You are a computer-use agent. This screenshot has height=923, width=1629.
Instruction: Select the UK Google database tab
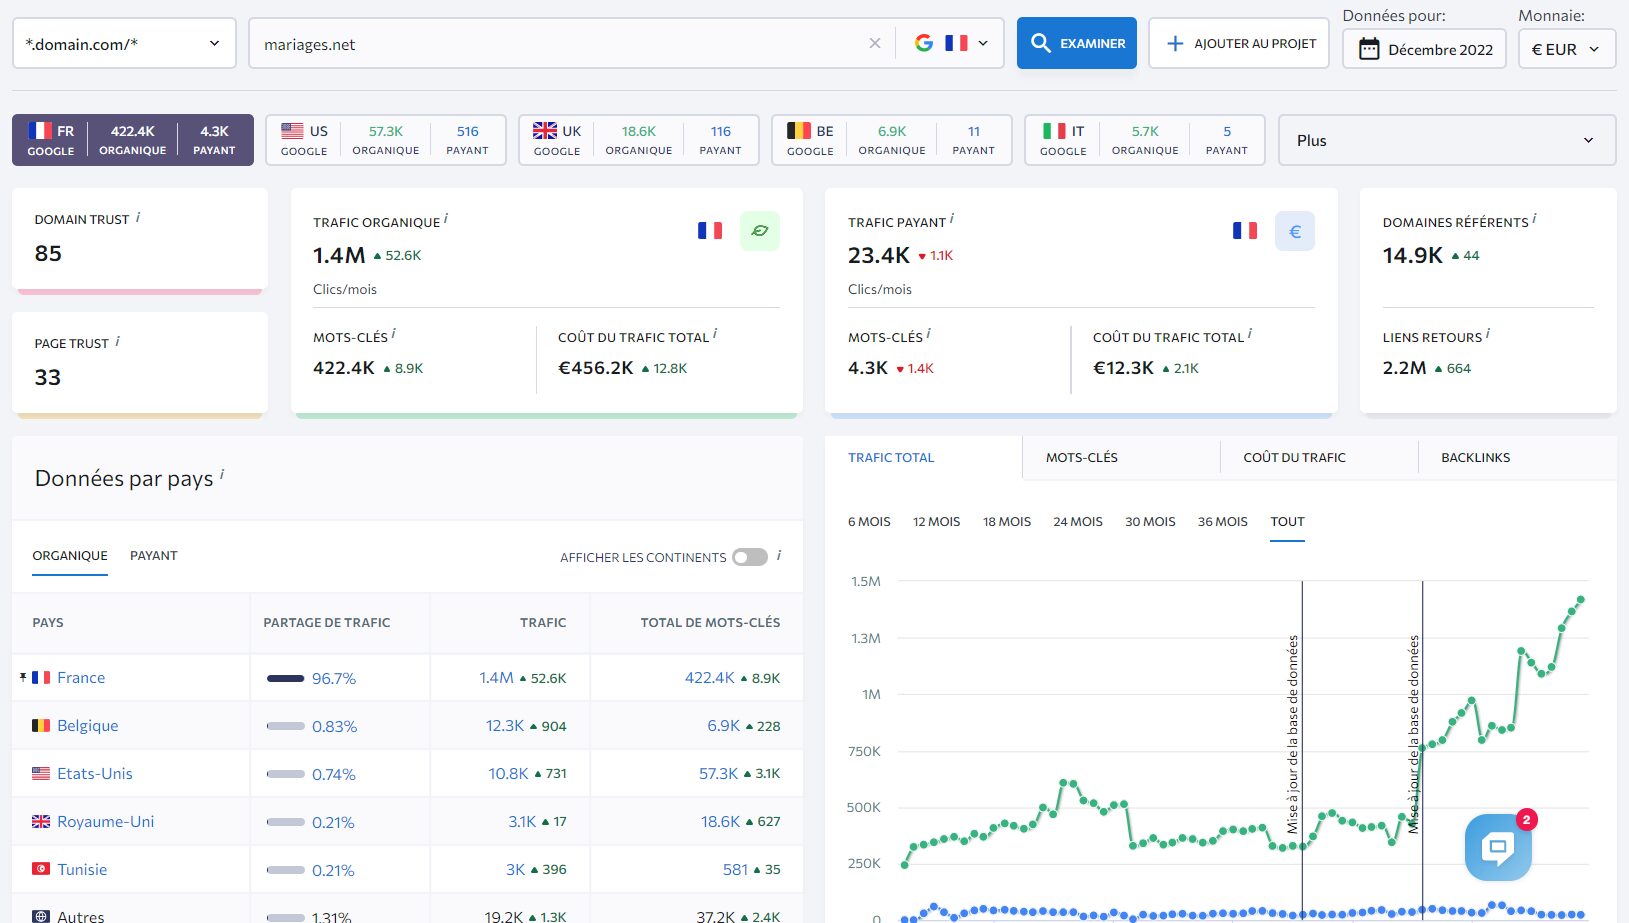tap(639, 140)
